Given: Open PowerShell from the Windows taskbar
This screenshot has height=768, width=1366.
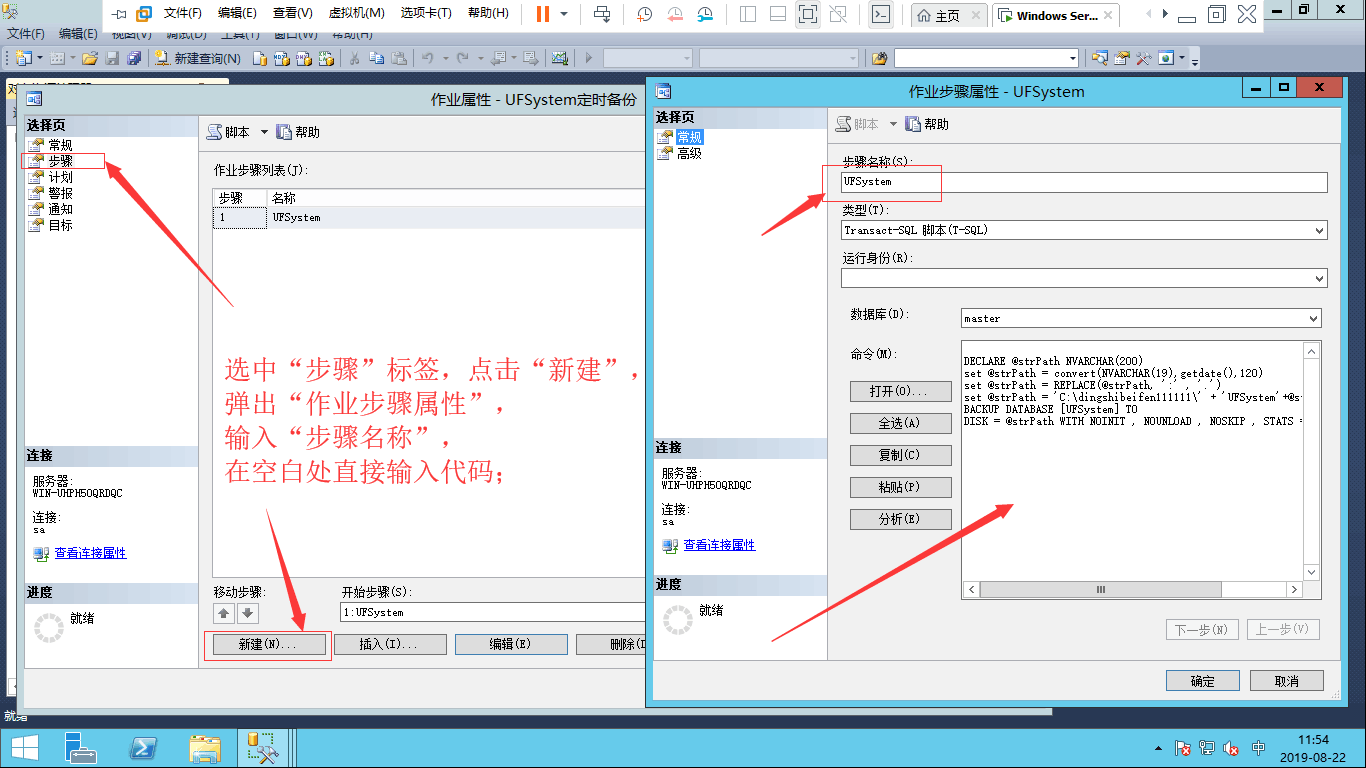Looking at the screenshot, I should click(143, 748).
